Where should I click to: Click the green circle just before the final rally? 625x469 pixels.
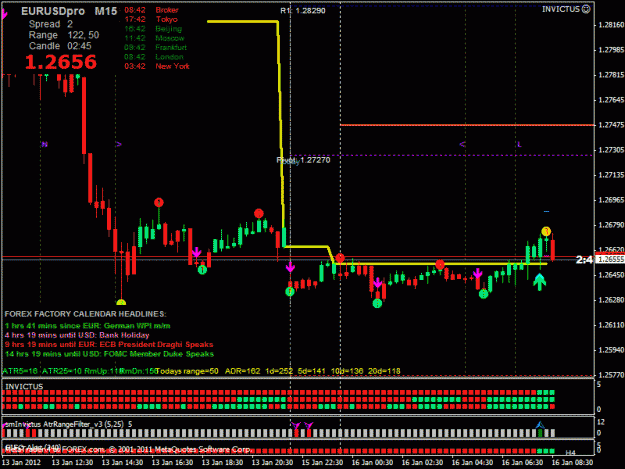tap(483, 294)
